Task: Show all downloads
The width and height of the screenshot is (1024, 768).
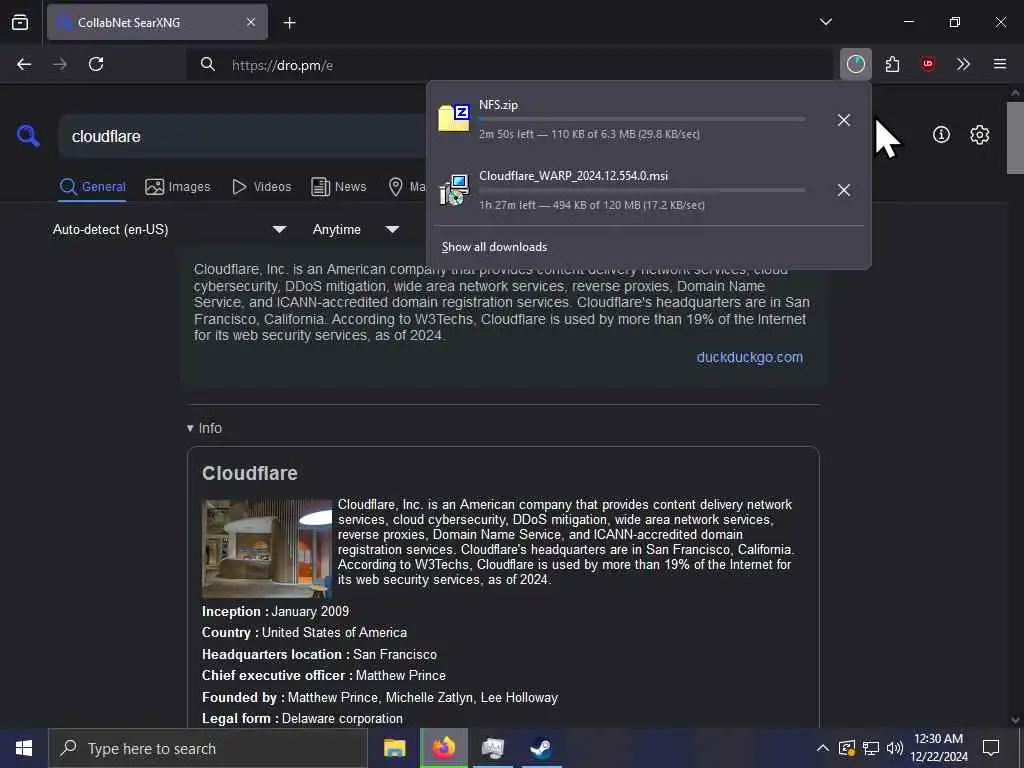Action: (494, 247)
